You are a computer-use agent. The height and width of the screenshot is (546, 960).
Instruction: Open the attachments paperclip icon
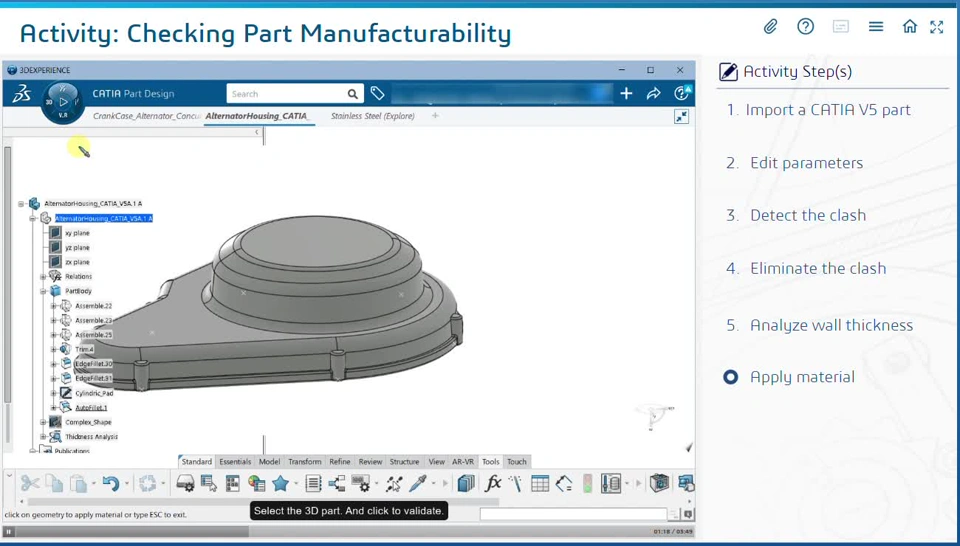[770, 26]
